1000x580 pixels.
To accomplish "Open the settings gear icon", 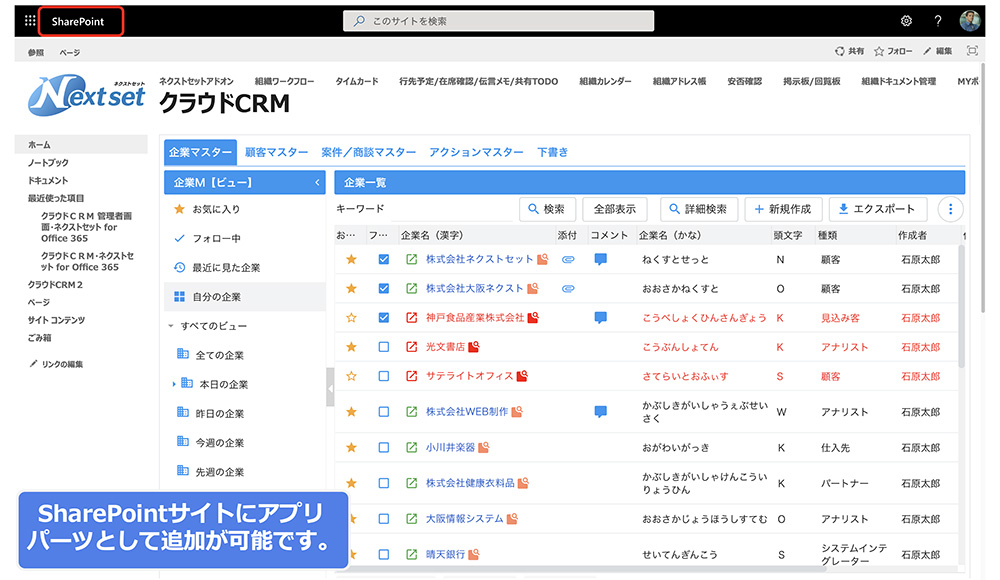I will (x=906, y=21).
